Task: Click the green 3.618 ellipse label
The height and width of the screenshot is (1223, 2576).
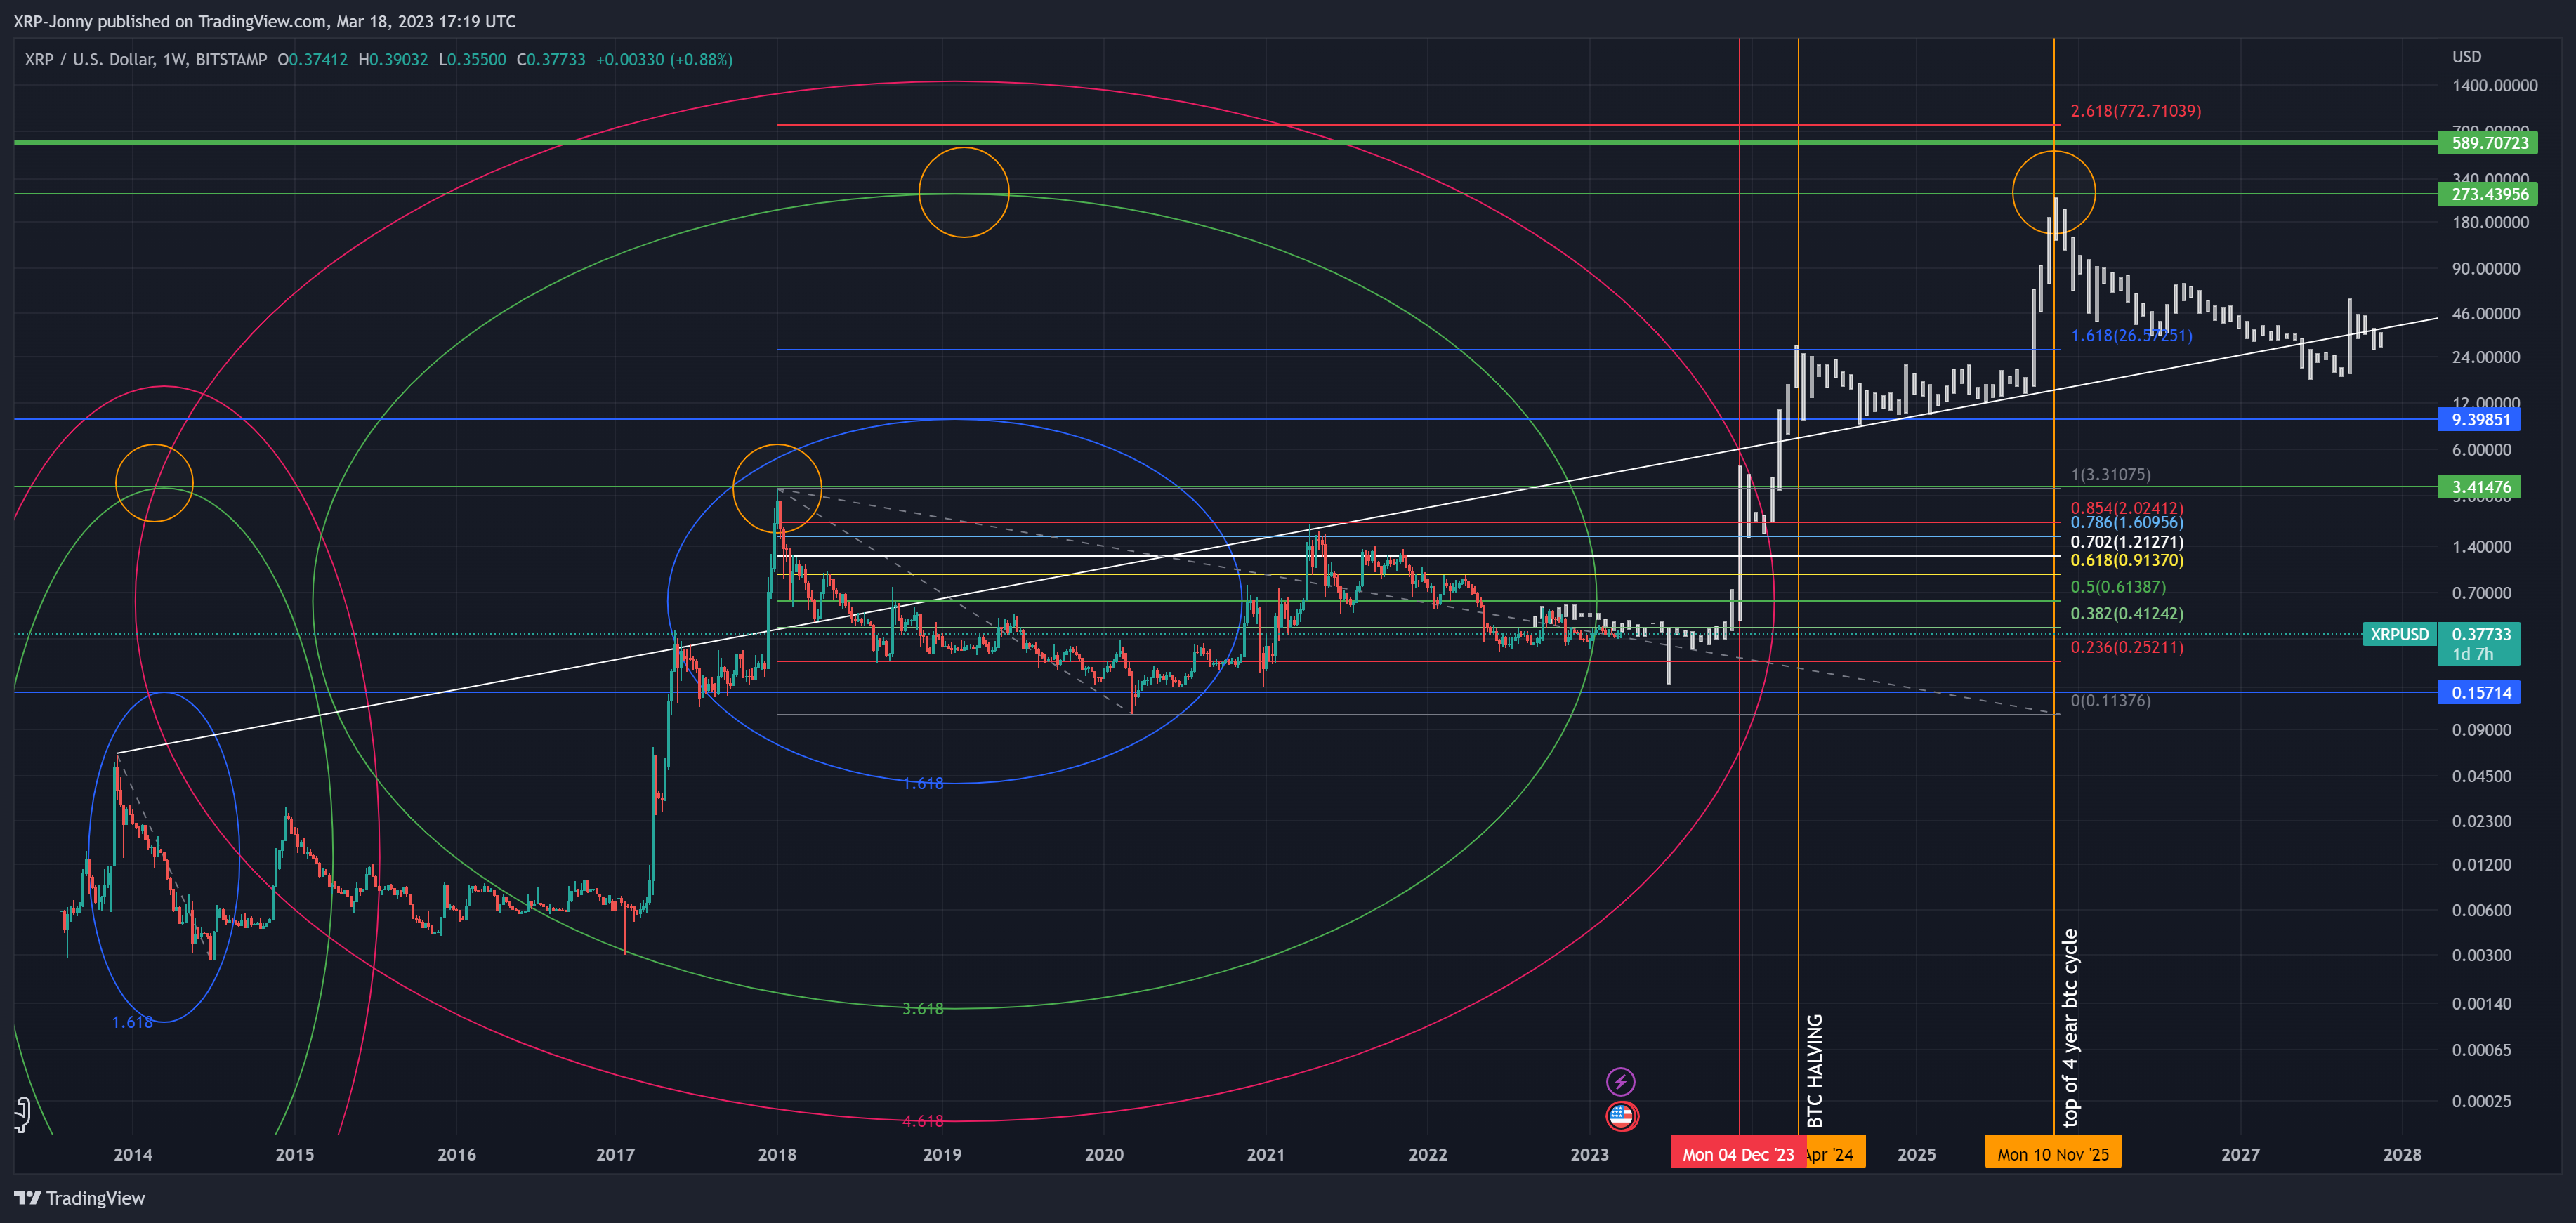Action: (922, 1009)
